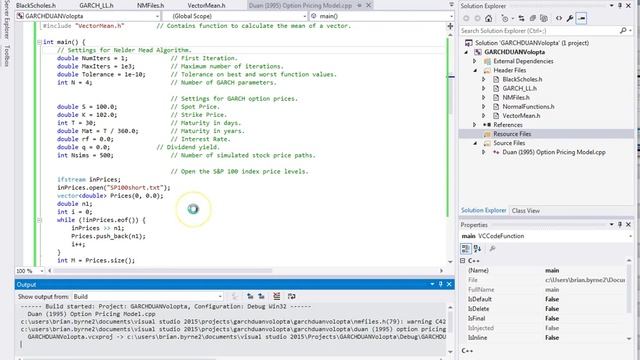Collapse the int main() code block
This screenshot has height=360, width=640.
tap(39, 42)
